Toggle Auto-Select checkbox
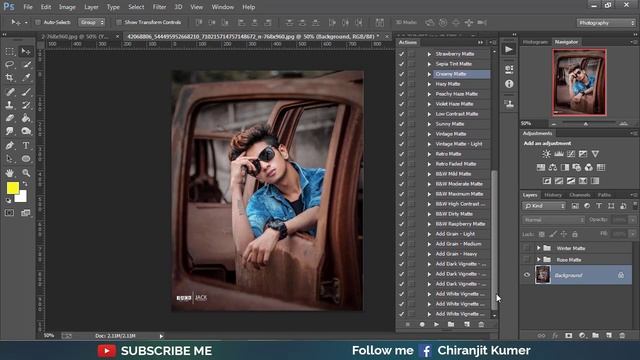 pyautogui.click(x=38, y=22)
